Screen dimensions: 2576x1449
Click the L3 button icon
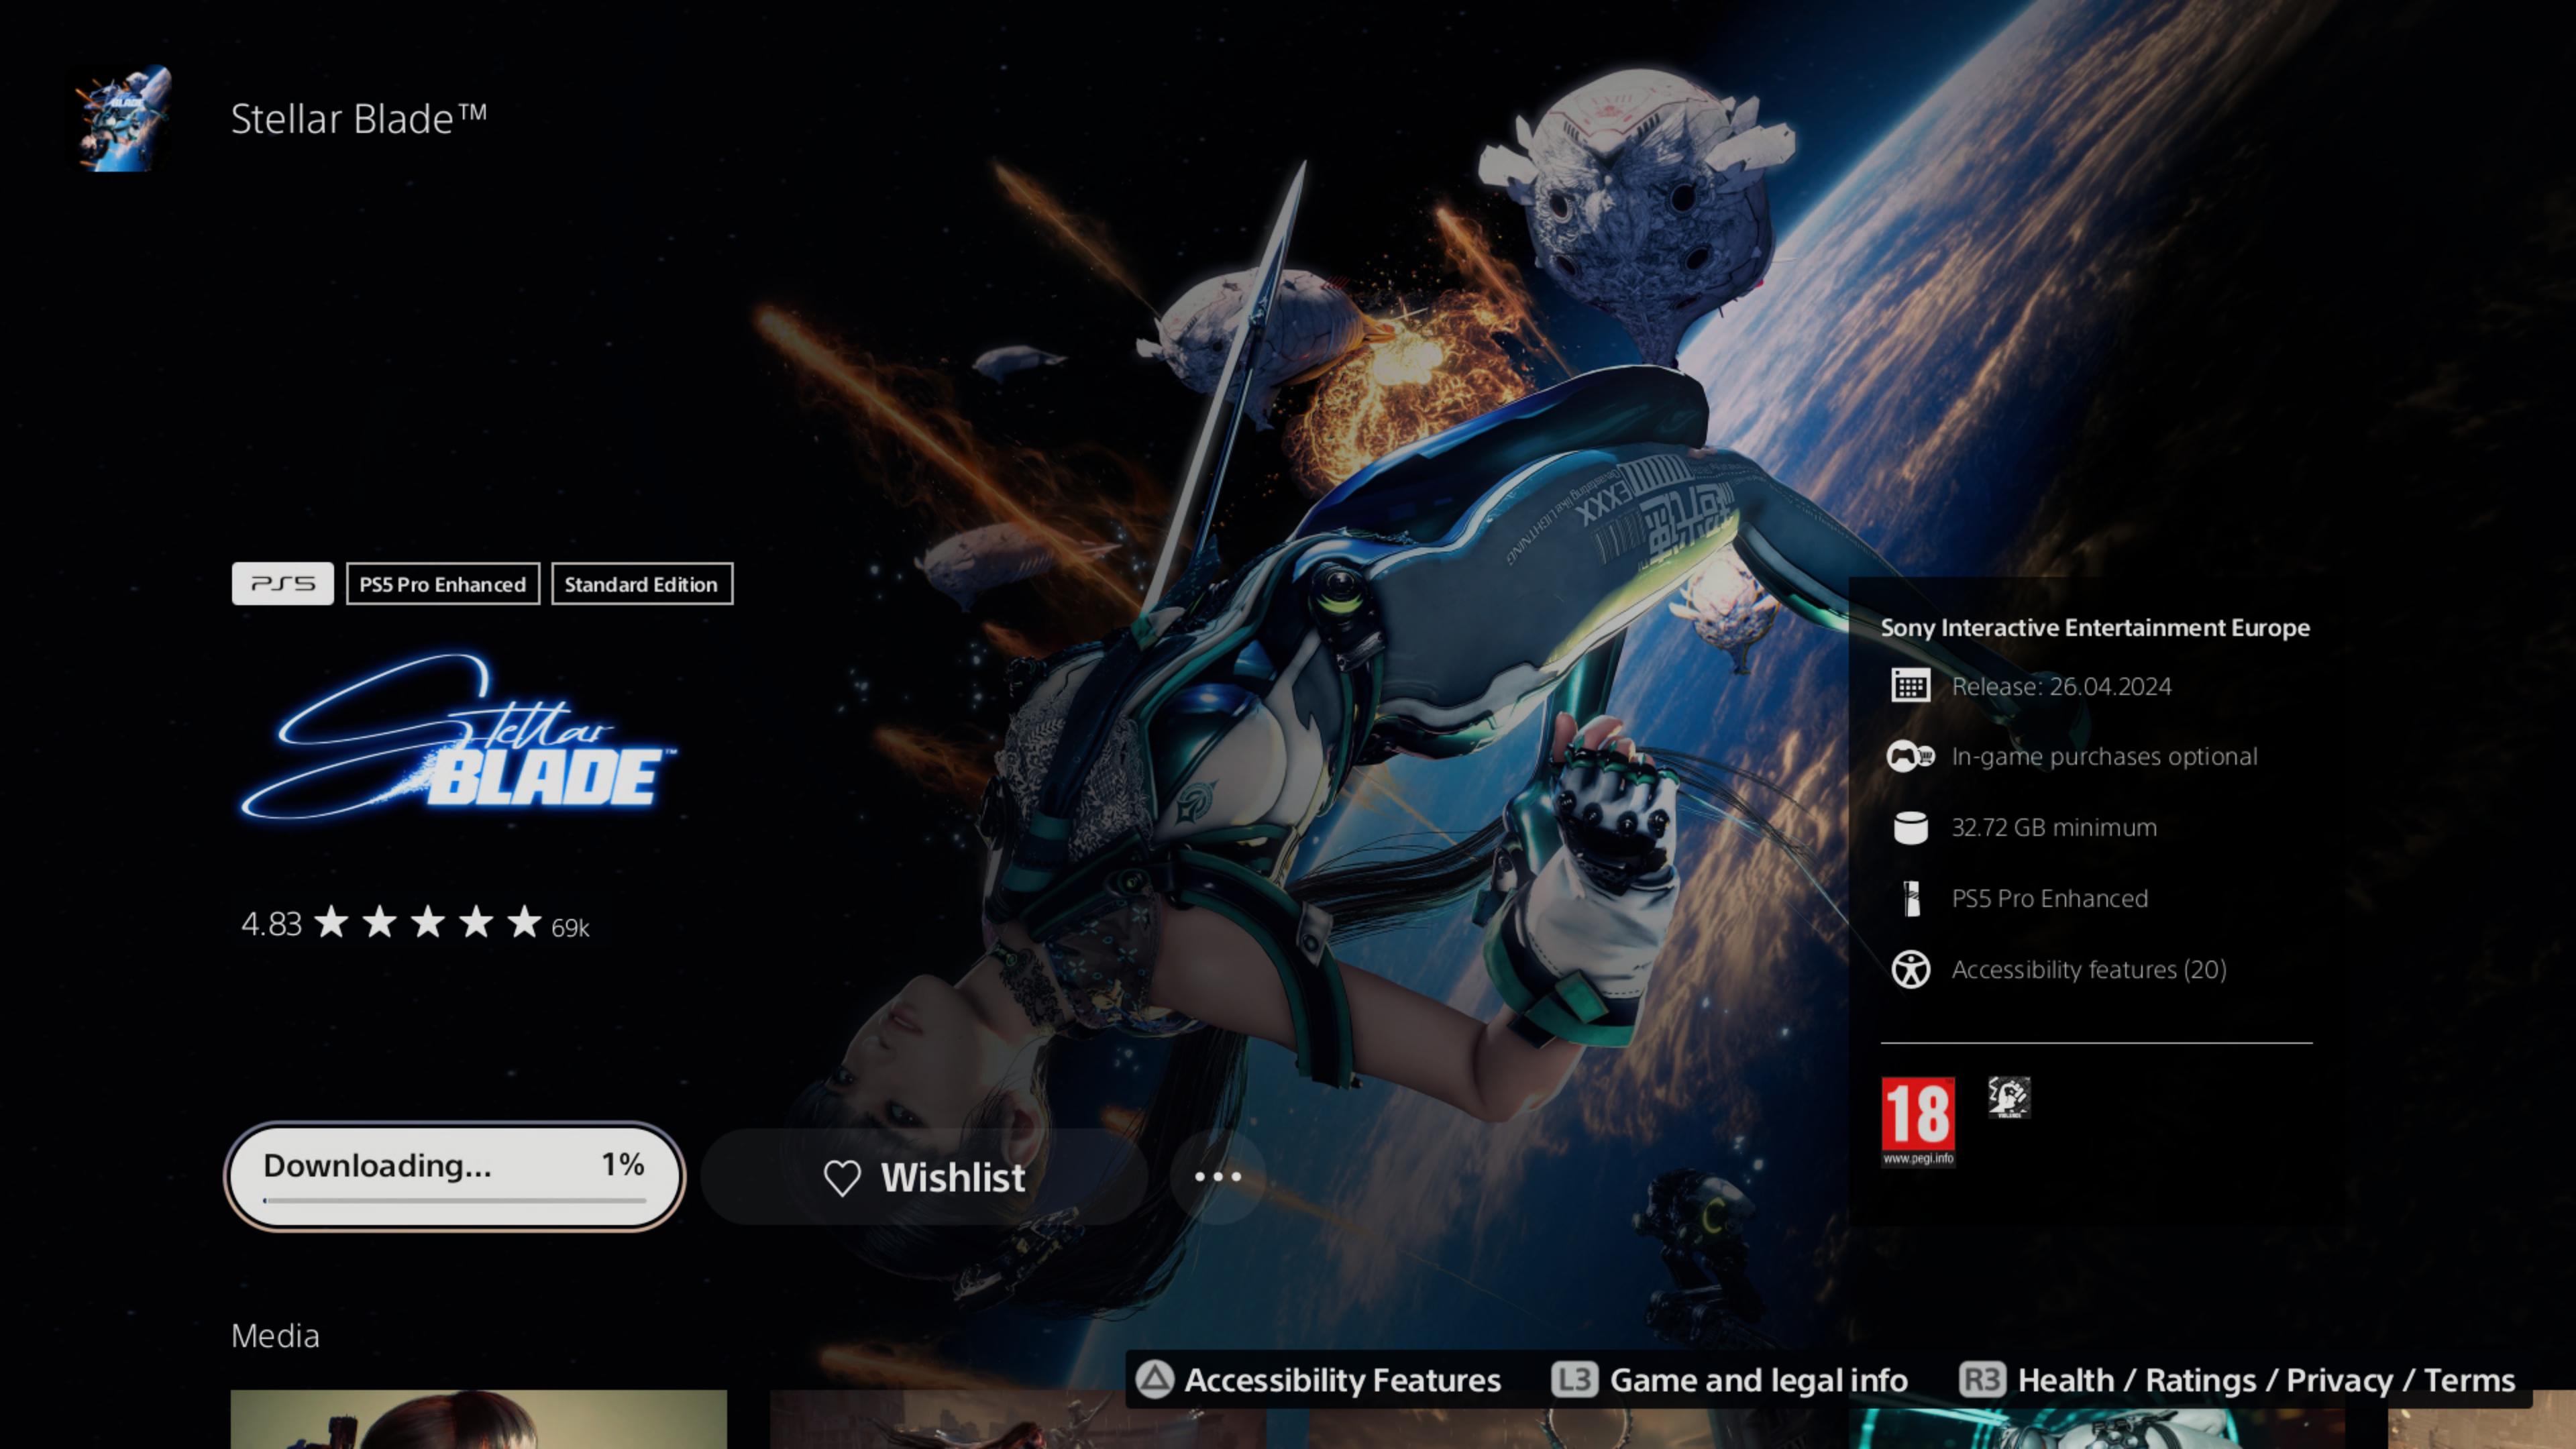tap(1574, 1380)
